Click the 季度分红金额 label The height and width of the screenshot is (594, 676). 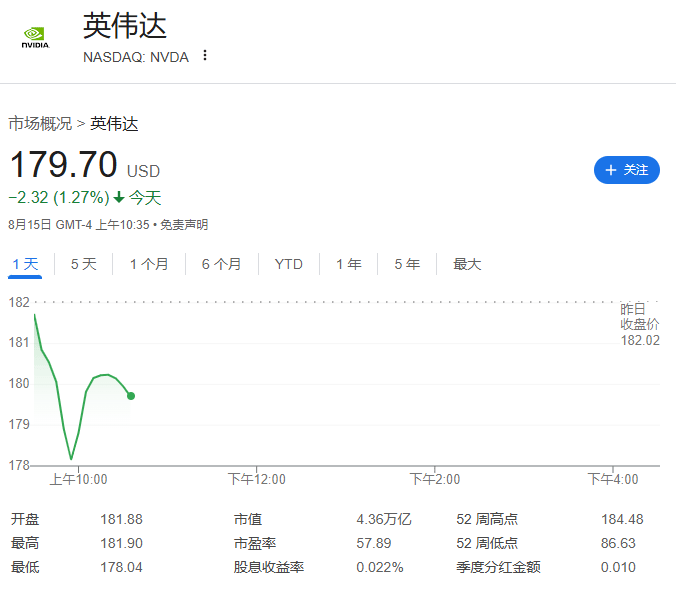pyautogui.click(x=498, y=567)
